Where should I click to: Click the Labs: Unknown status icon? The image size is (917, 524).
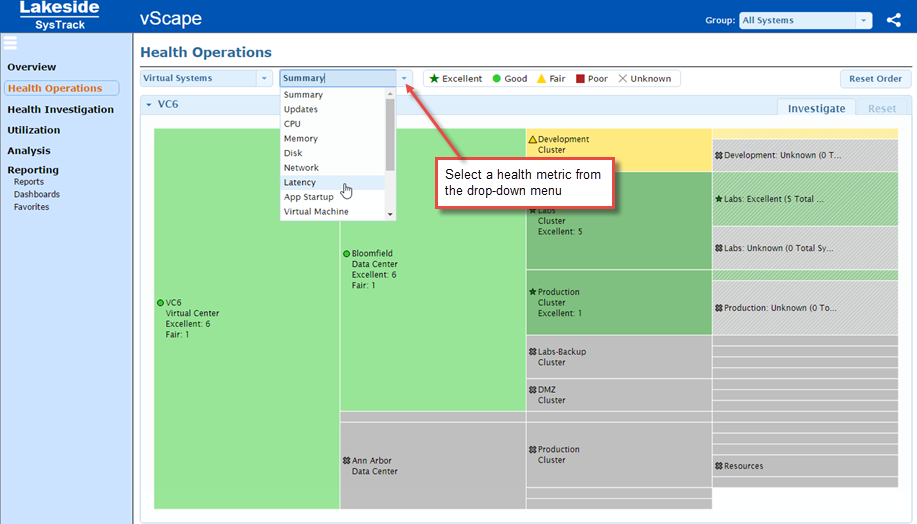point(719,248)
